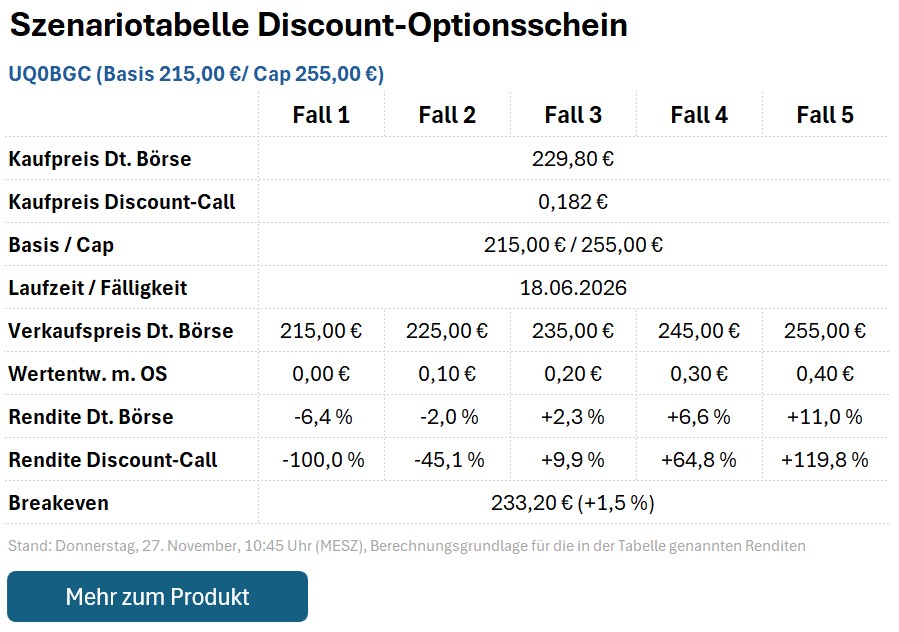This screenshot has width=899, height=632.
Task: Select the 18.06.2026 maturity date cell
Action: point(572,287)
